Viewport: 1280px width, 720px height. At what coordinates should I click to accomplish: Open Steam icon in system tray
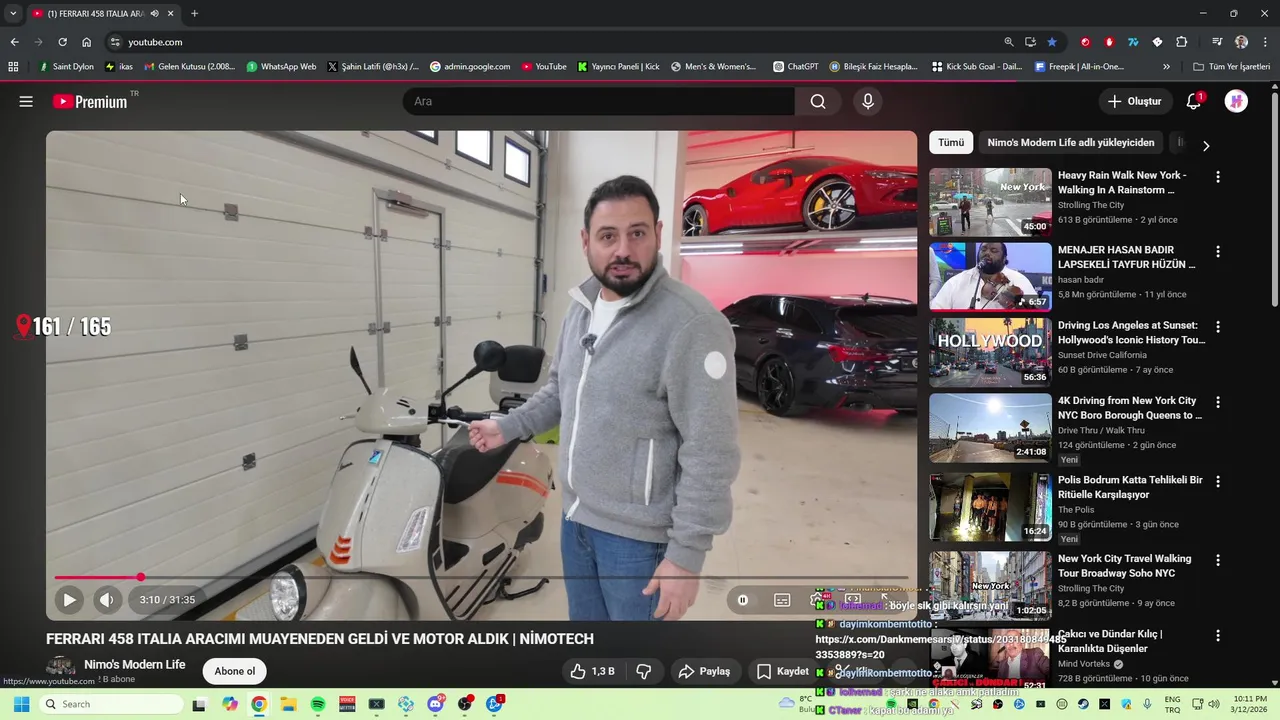point(1084,704)
